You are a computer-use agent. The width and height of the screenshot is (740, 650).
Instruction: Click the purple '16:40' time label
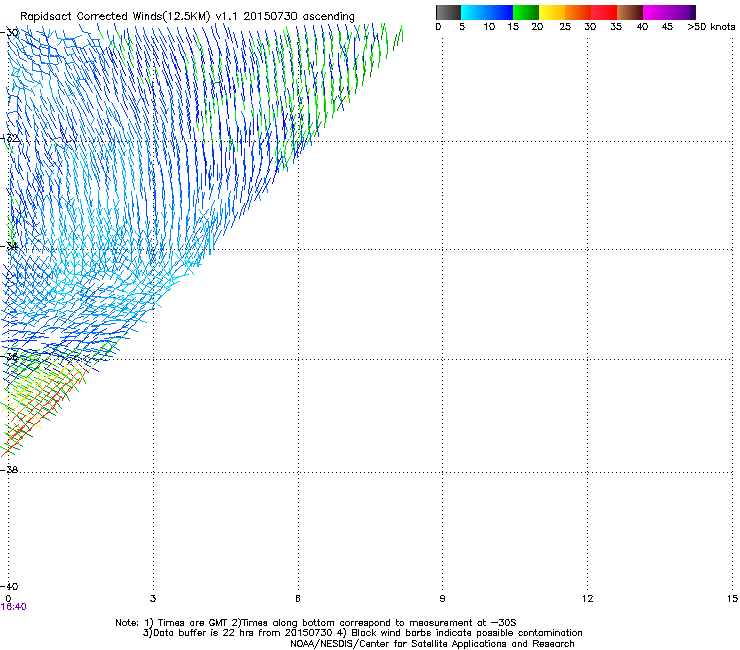14,607
